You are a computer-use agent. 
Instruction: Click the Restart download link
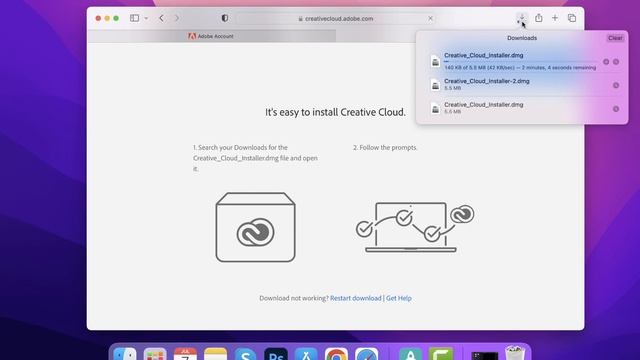click(x=356, y=298)
